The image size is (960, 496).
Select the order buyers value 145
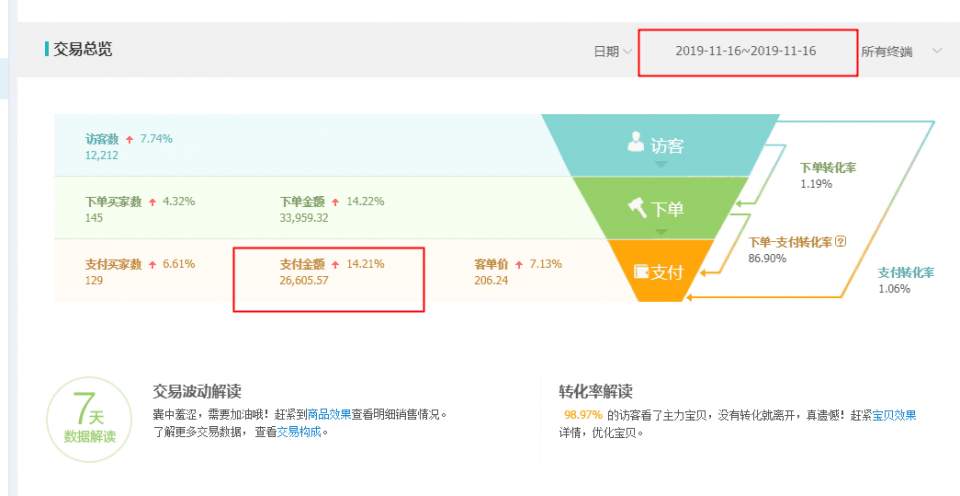click(94, 218)
